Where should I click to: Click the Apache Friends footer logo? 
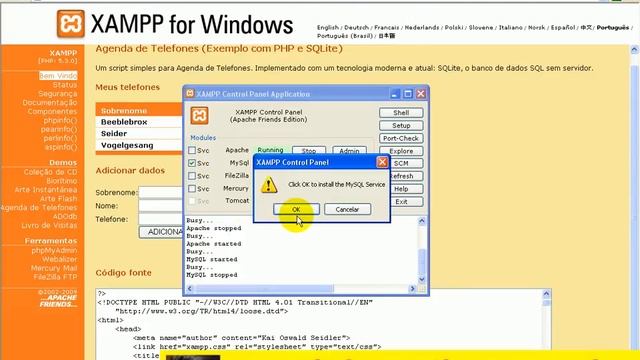(58, 301)
